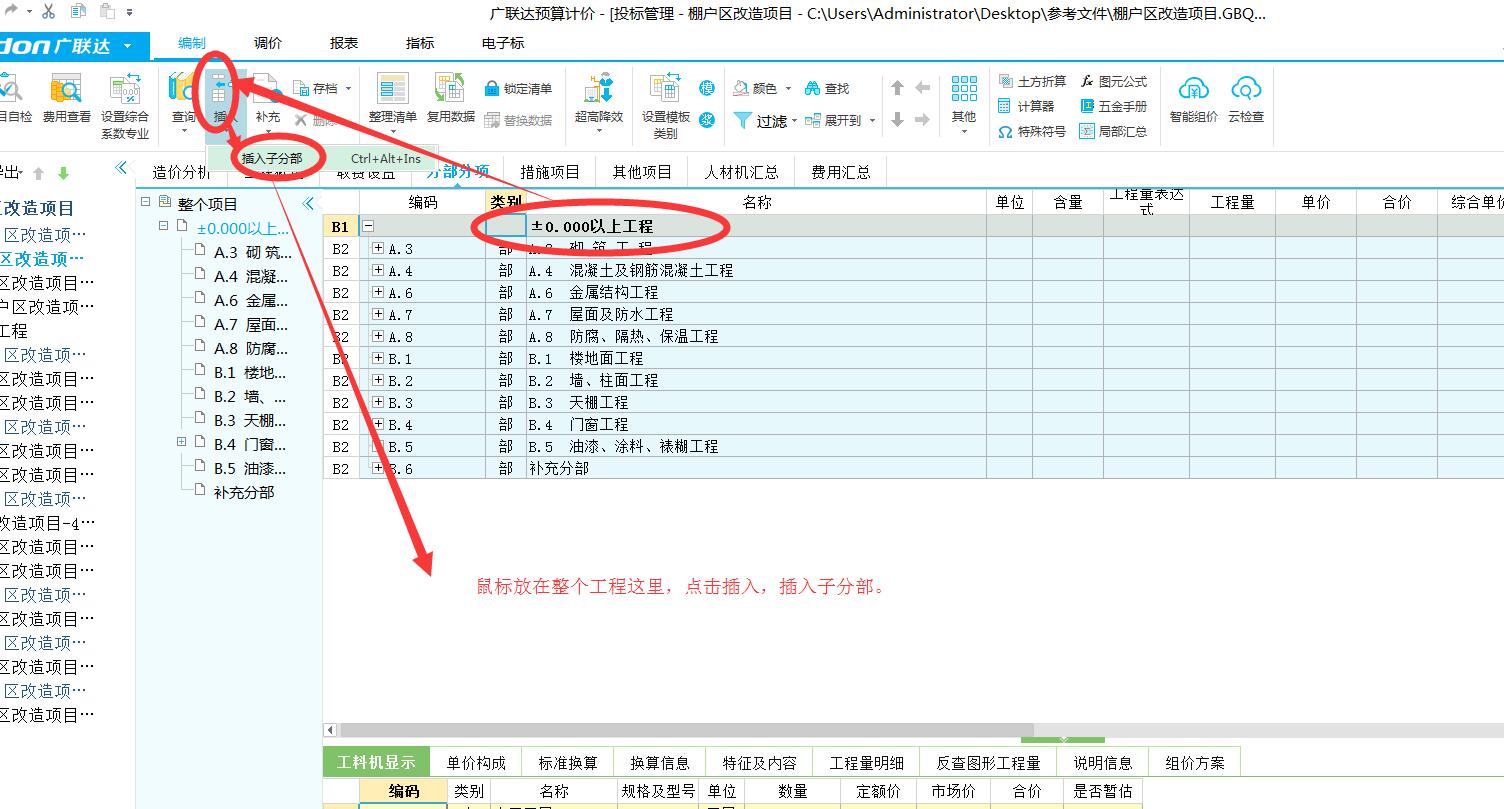Click the paste clipboard icon in the quick access bar

[x=108, y=12]
